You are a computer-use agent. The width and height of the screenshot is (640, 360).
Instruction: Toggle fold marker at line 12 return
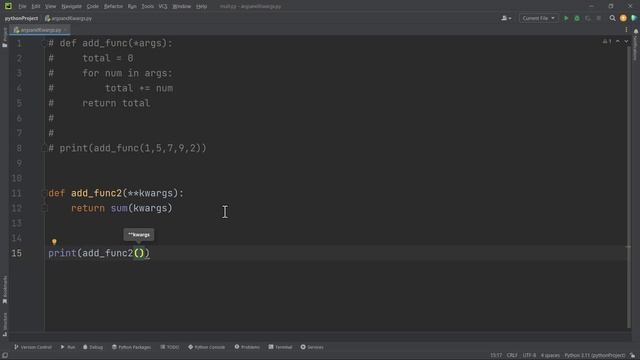(x=44, y=208)
